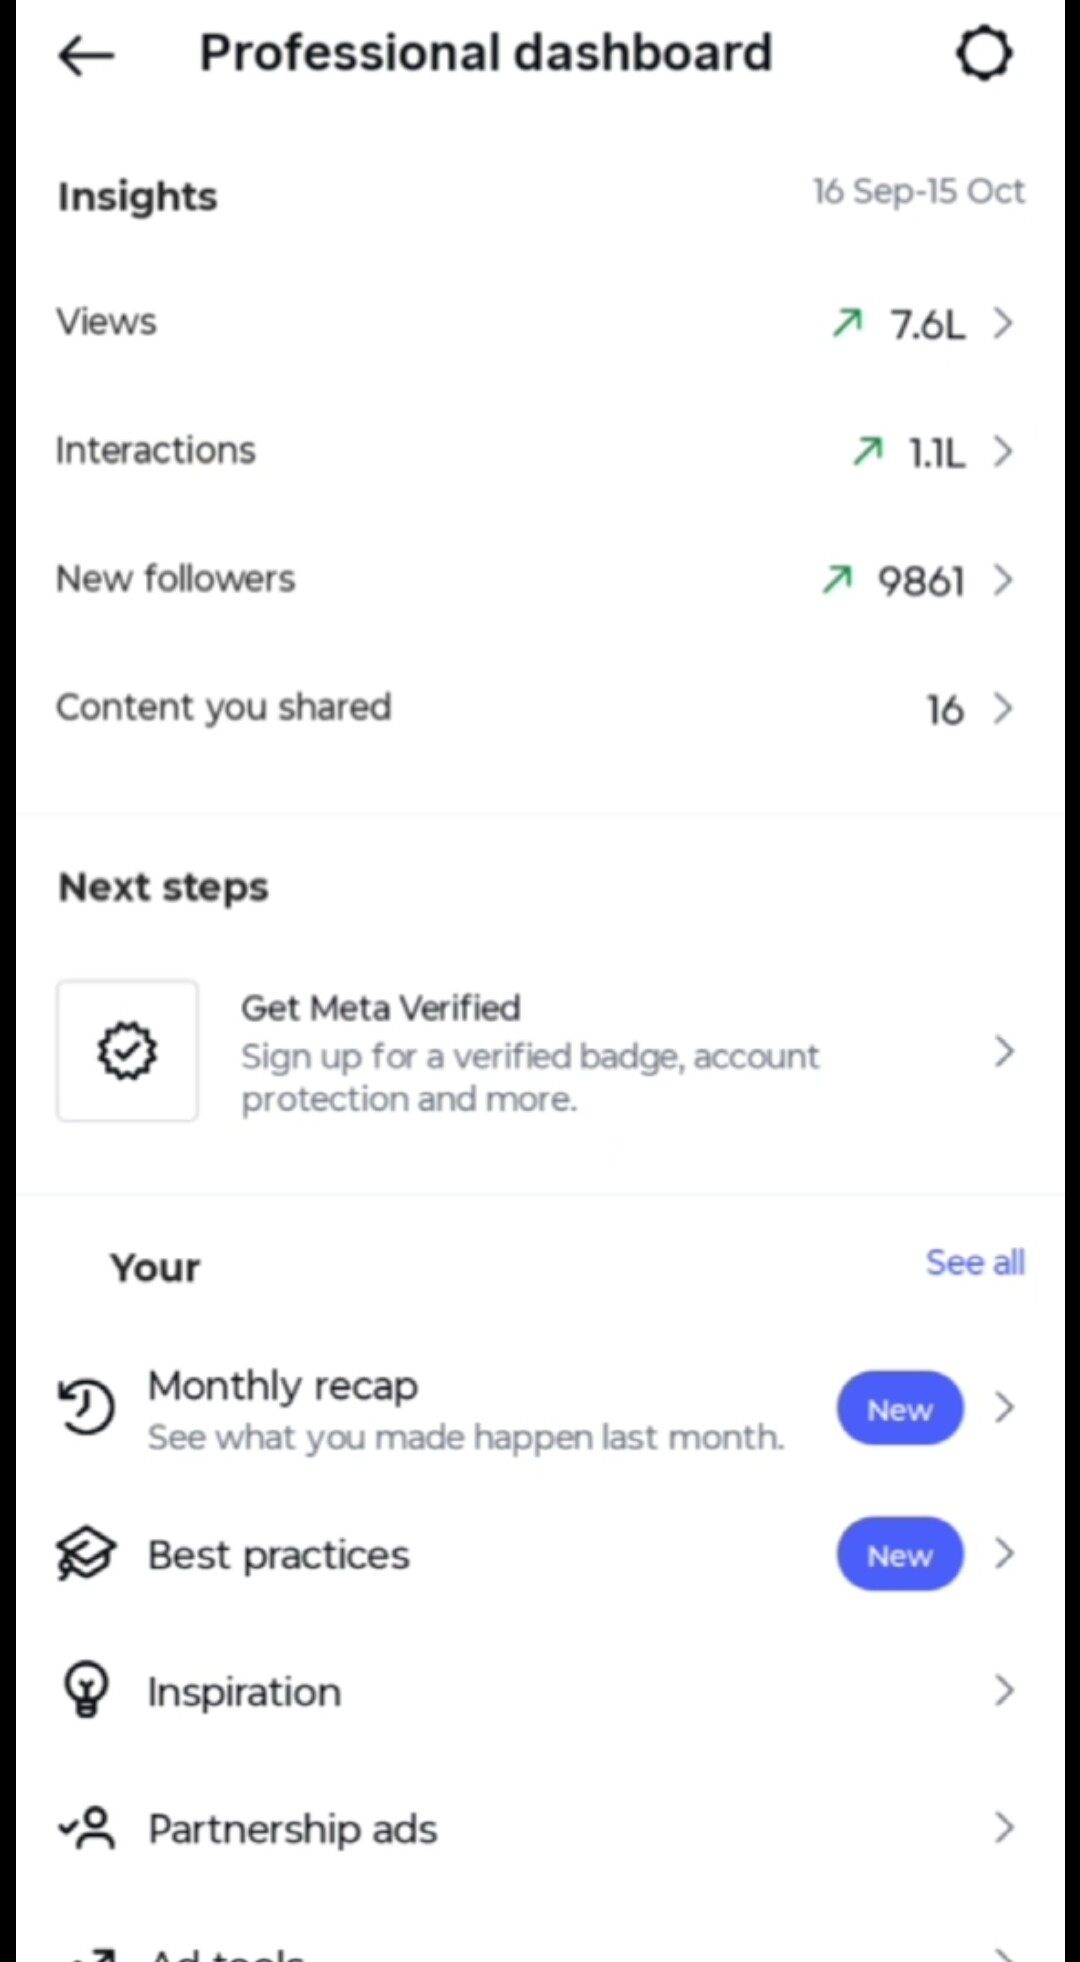Tap the Best practices graduation cap icon

tap(86, 1554)
